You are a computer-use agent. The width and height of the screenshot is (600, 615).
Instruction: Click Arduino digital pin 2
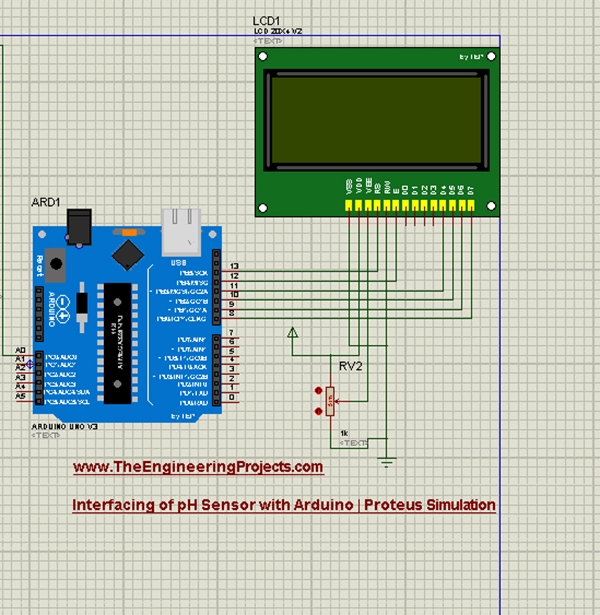(232, 378)
